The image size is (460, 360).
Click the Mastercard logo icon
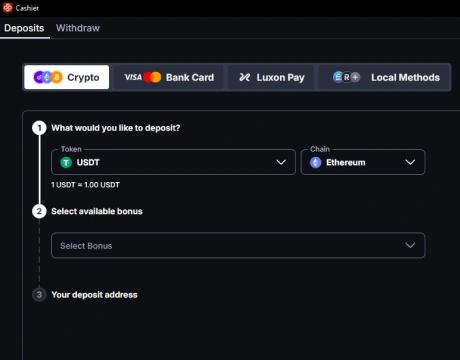[x=152, y=77]
